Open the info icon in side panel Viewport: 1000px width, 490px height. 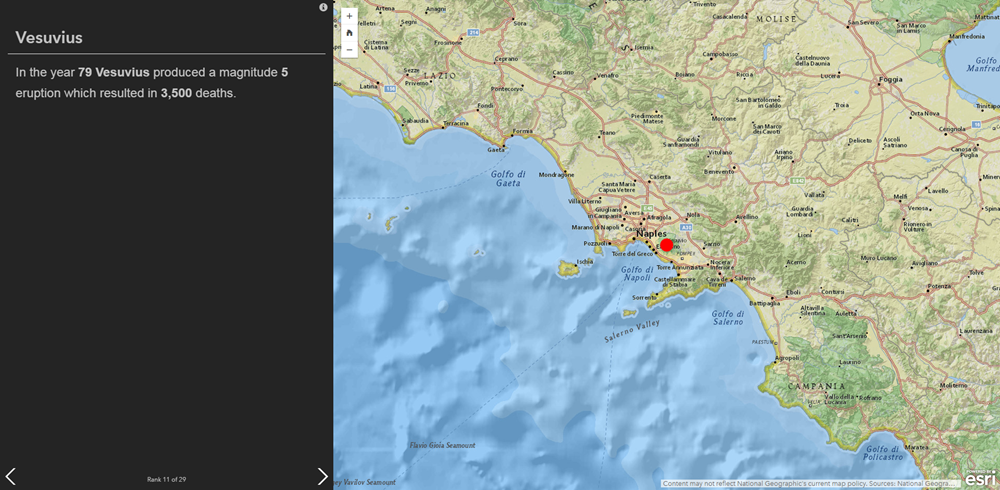(x=323, y=7)
